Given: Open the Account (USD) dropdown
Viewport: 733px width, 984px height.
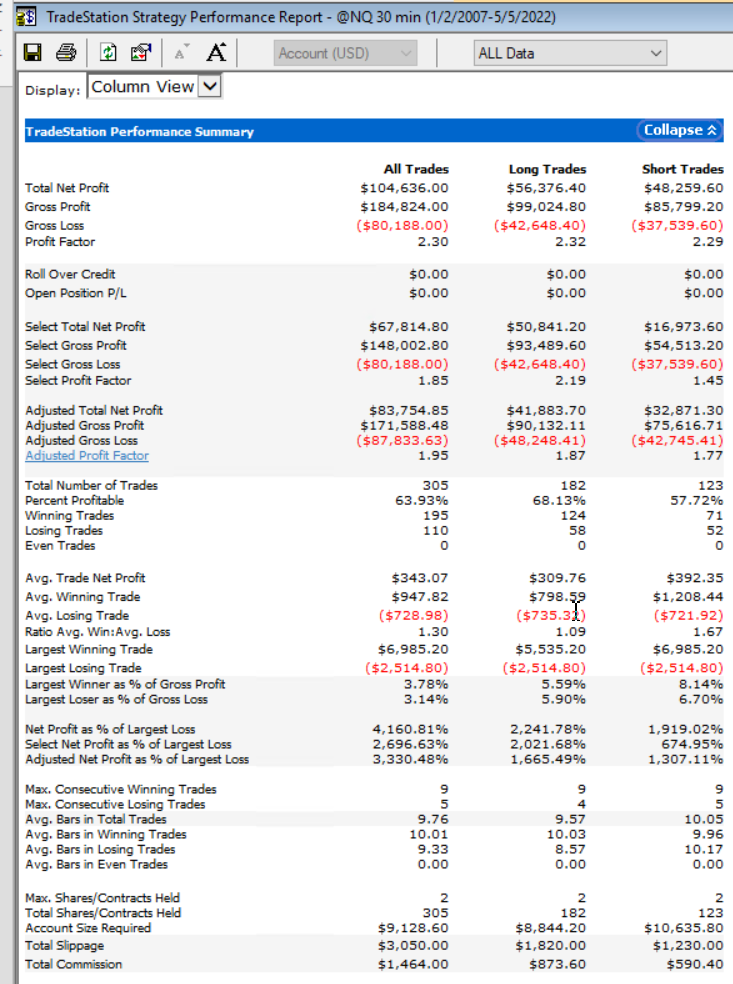Looking at the screenshot, I should 346,53.
